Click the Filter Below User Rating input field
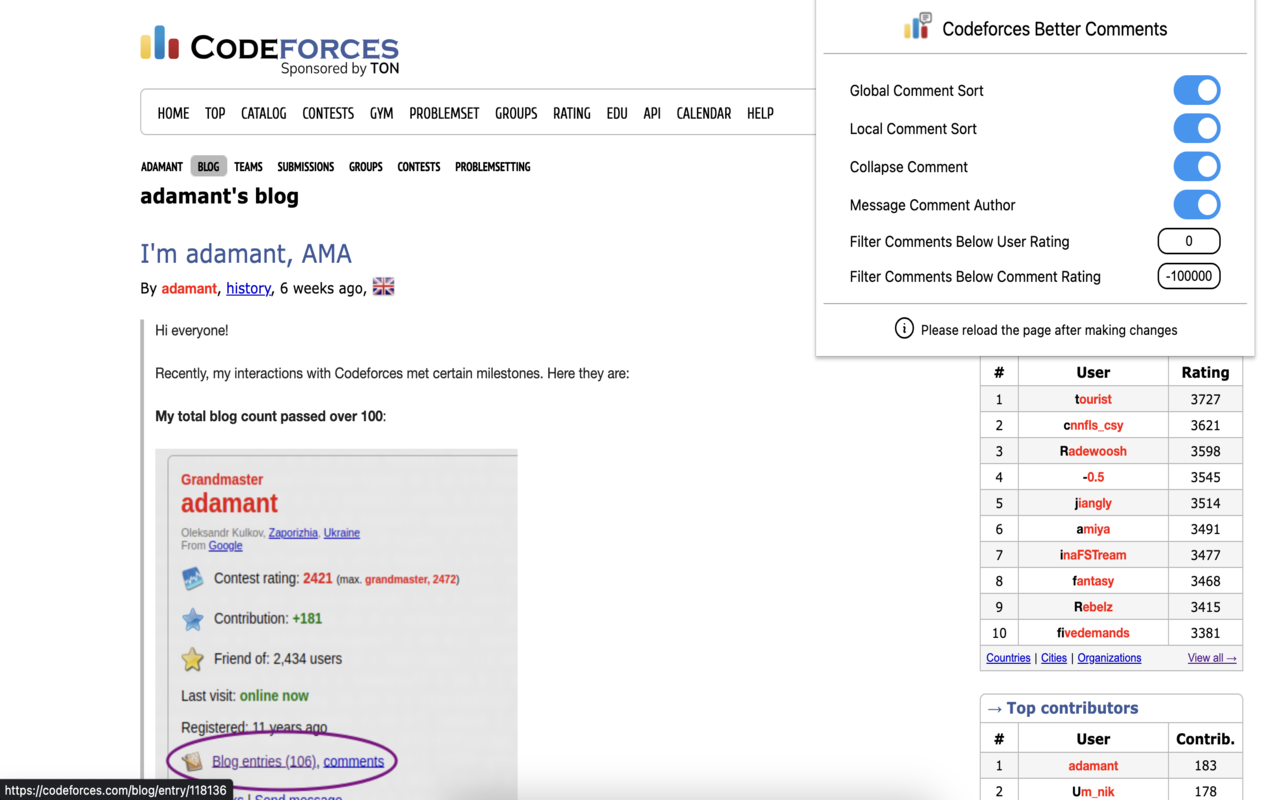Screen dimensions: 1280x800 point(1189,240)
